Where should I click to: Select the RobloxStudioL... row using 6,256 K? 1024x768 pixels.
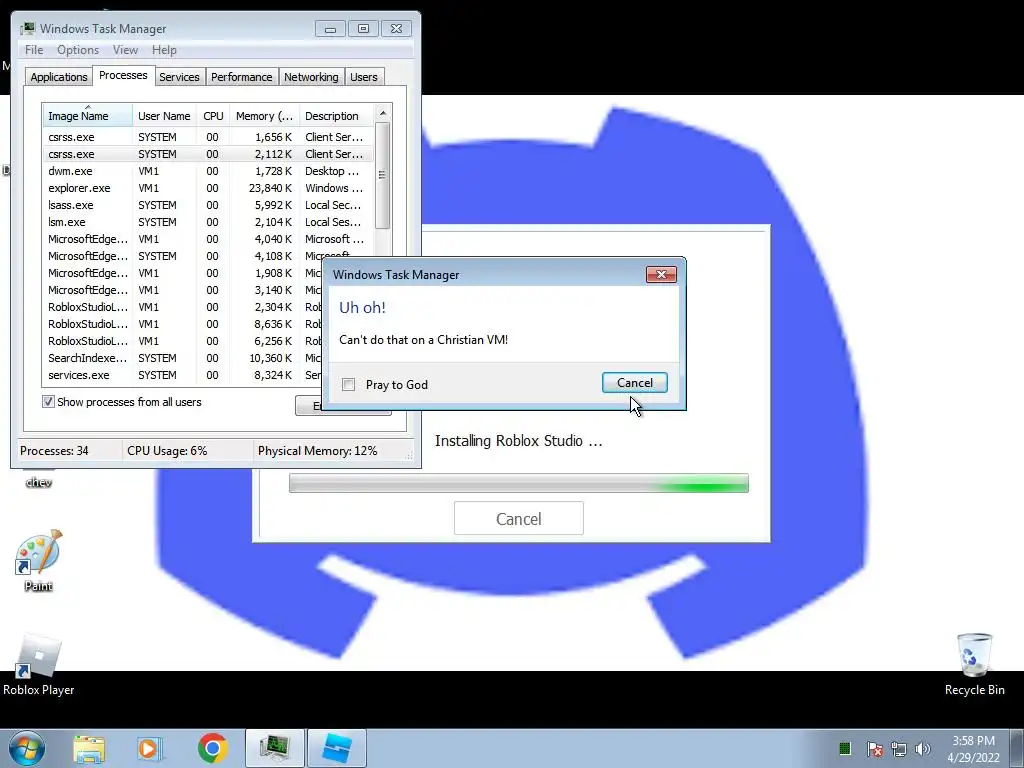pyautogui.click(x=183, y=341)
